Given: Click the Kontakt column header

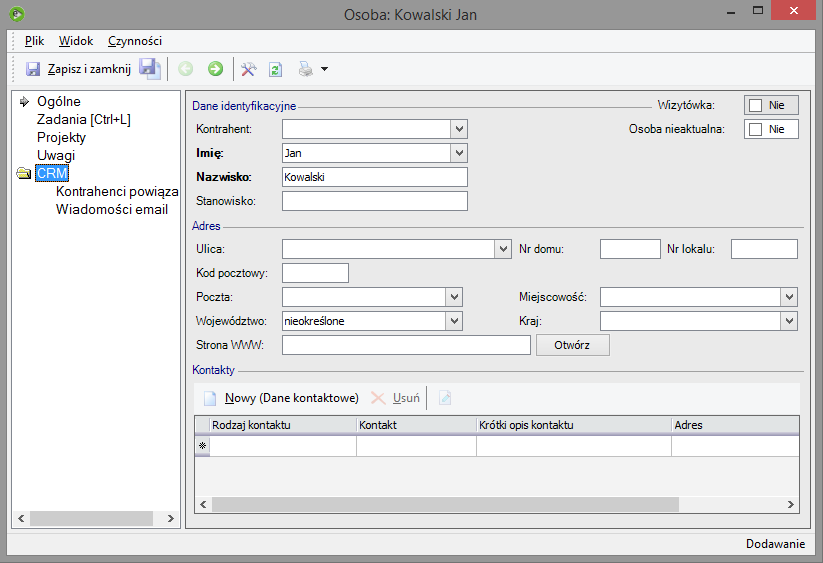Looking at the screenshot, I should 416,425.
